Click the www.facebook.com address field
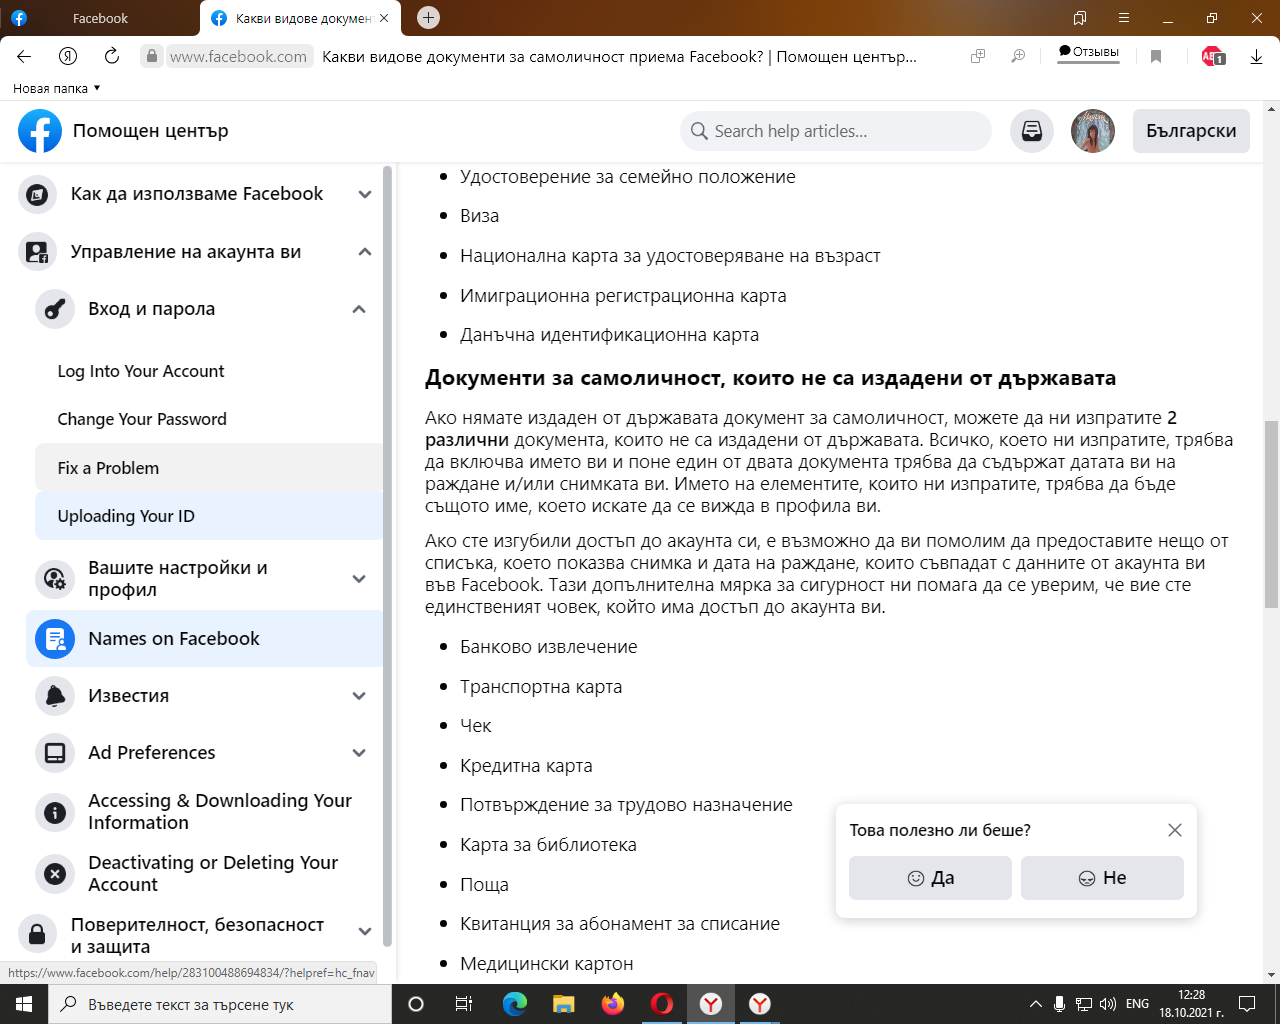 click(x=238, y=57)
